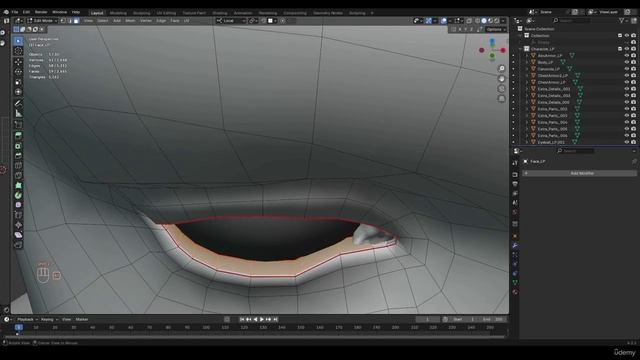Select the Extrude Region tool
This screenshot has height=360, width=640.
point(18,136)
